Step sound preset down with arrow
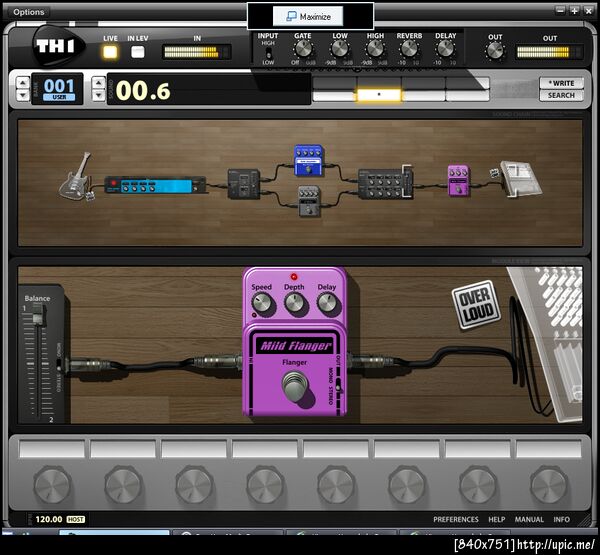This screenshot has width=600, height=555. [x=99, y=95]
